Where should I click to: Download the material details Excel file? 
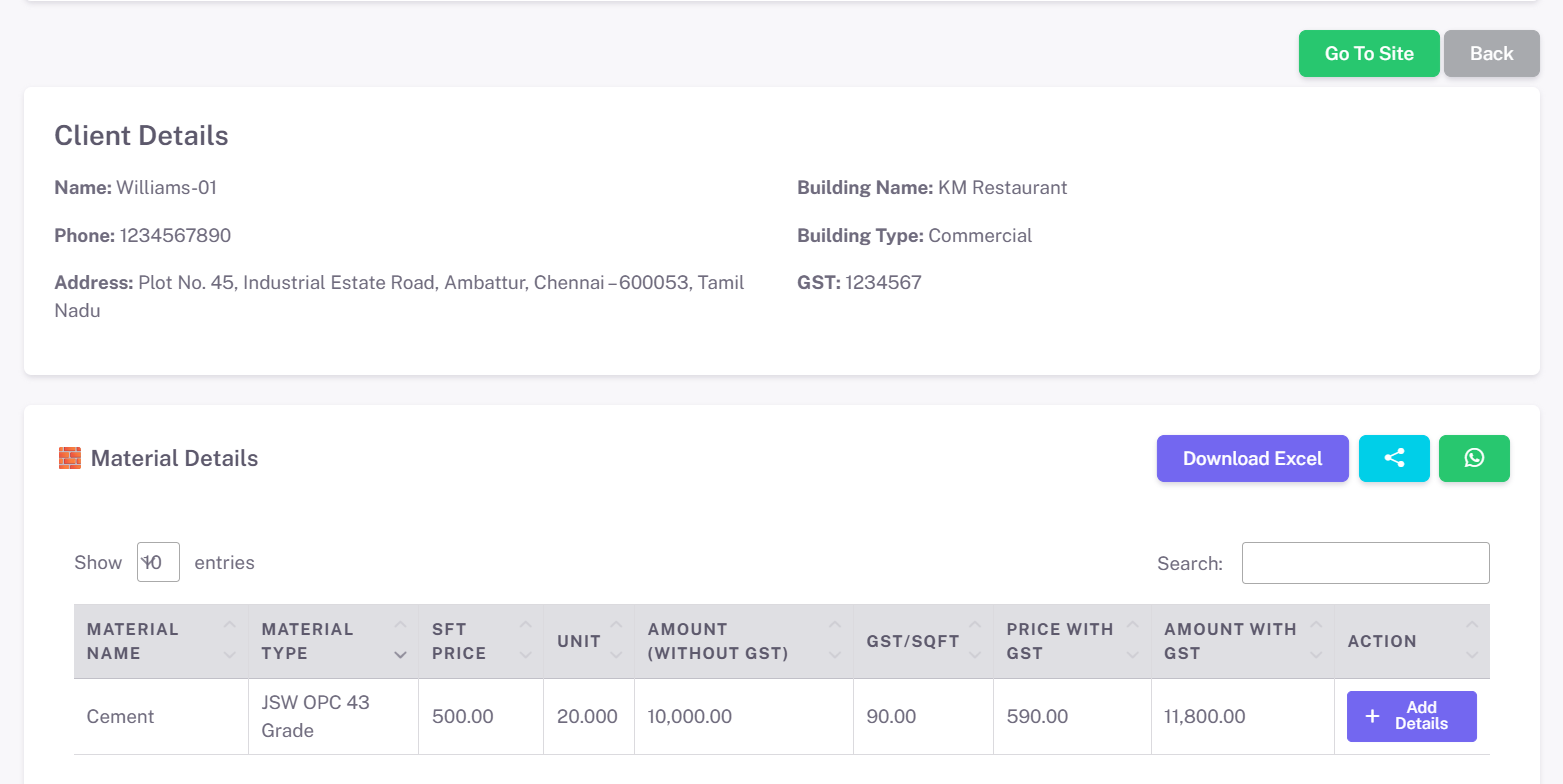point(1252,459)
